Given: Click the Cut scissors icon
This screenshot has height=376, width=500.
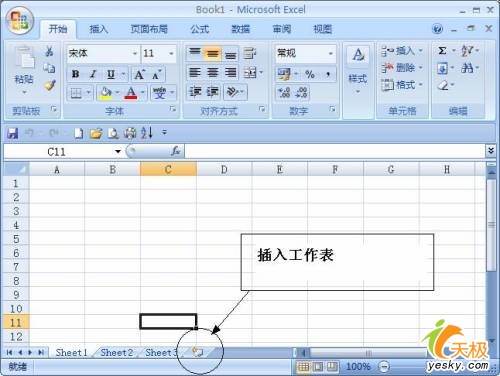Looking at the screenshot, I should click(49, 51).
